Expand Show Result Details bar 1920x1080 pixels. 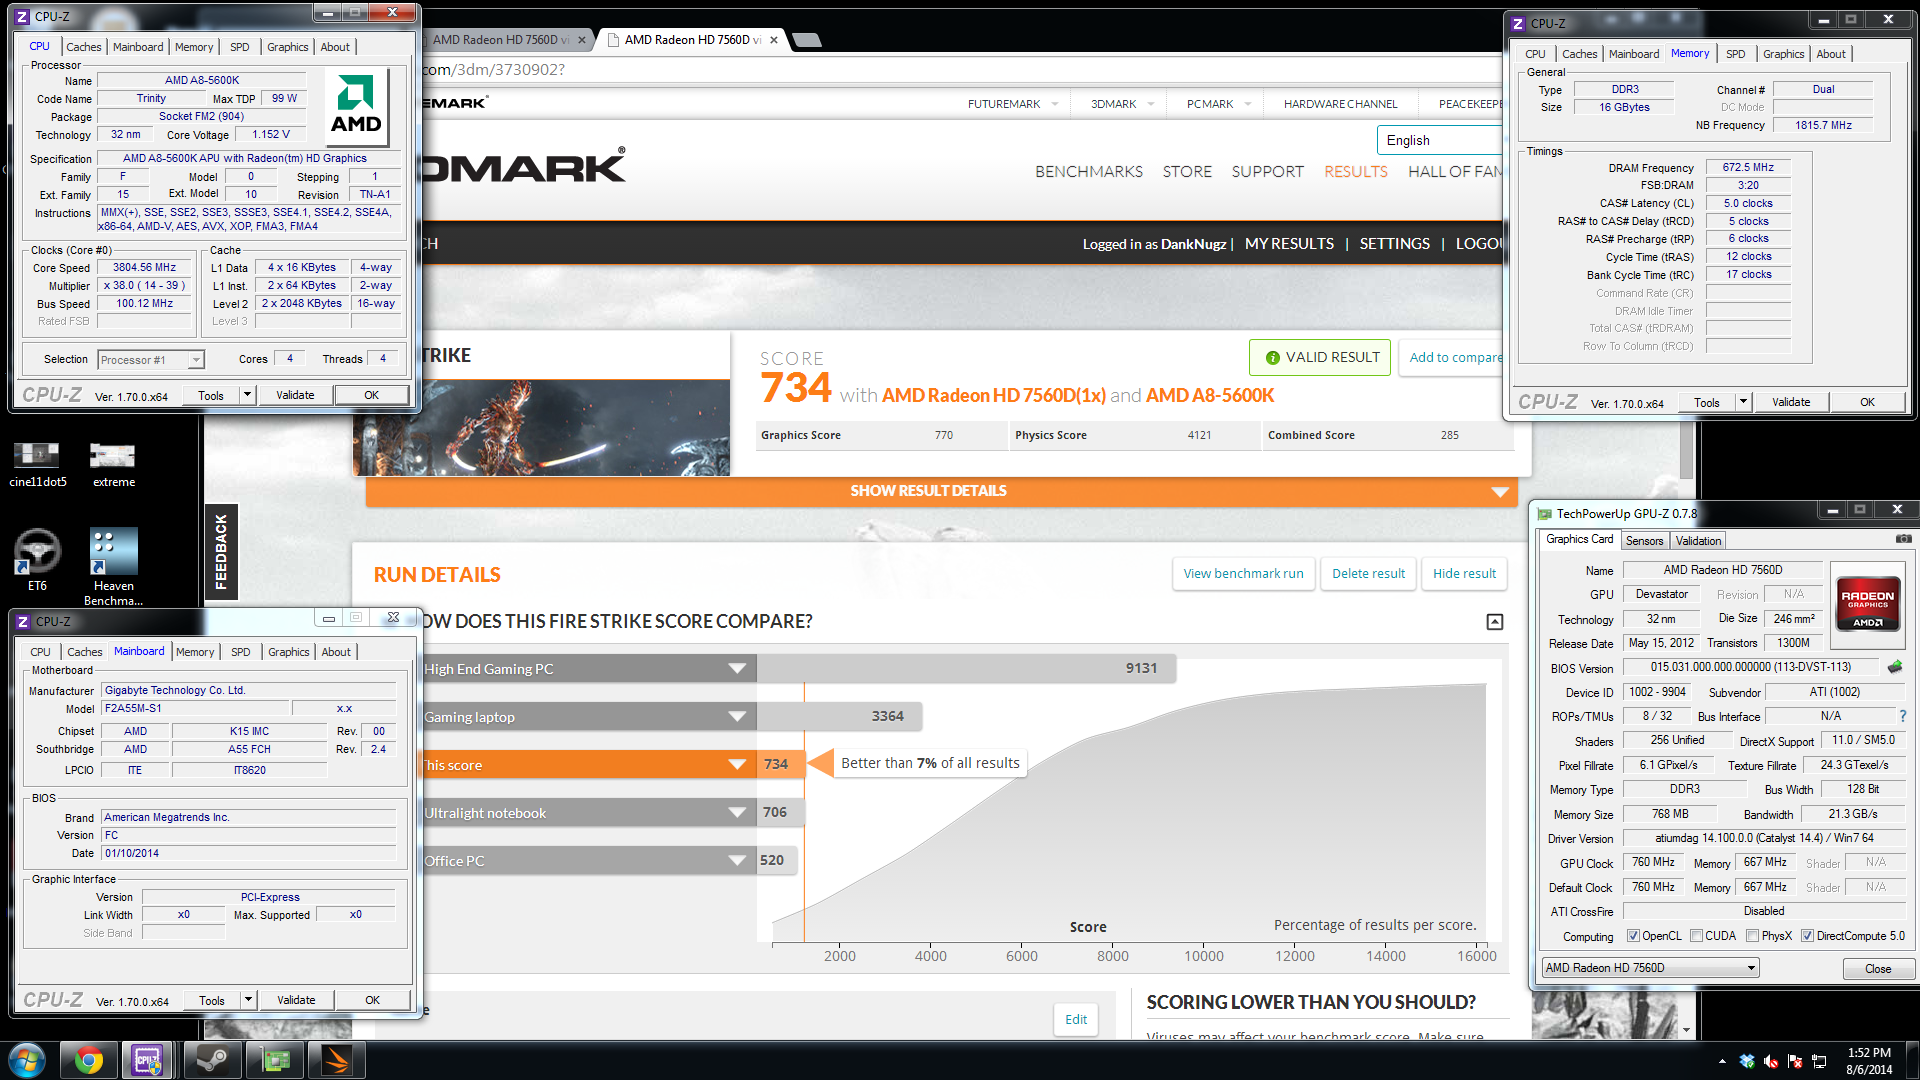941,491
